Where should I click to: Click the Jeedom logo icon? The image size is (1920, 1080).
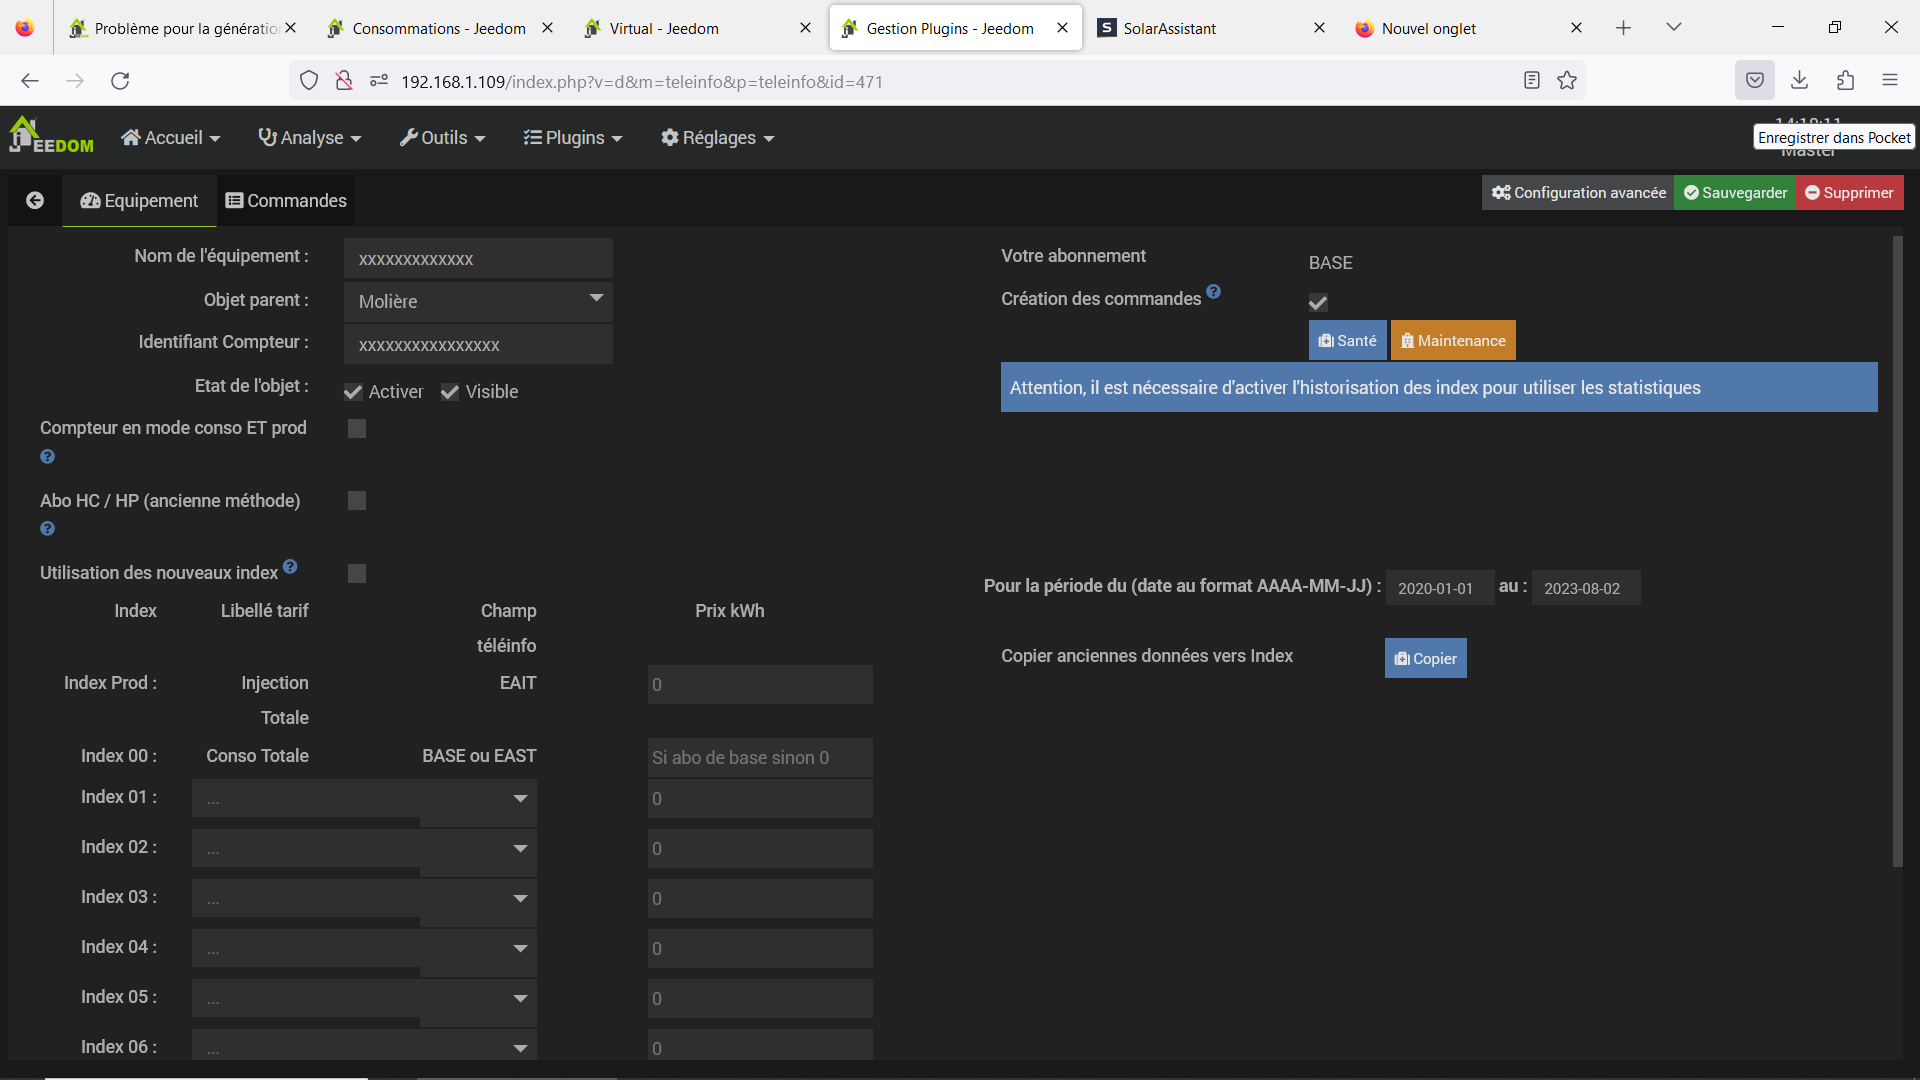(x=50, y=136)
